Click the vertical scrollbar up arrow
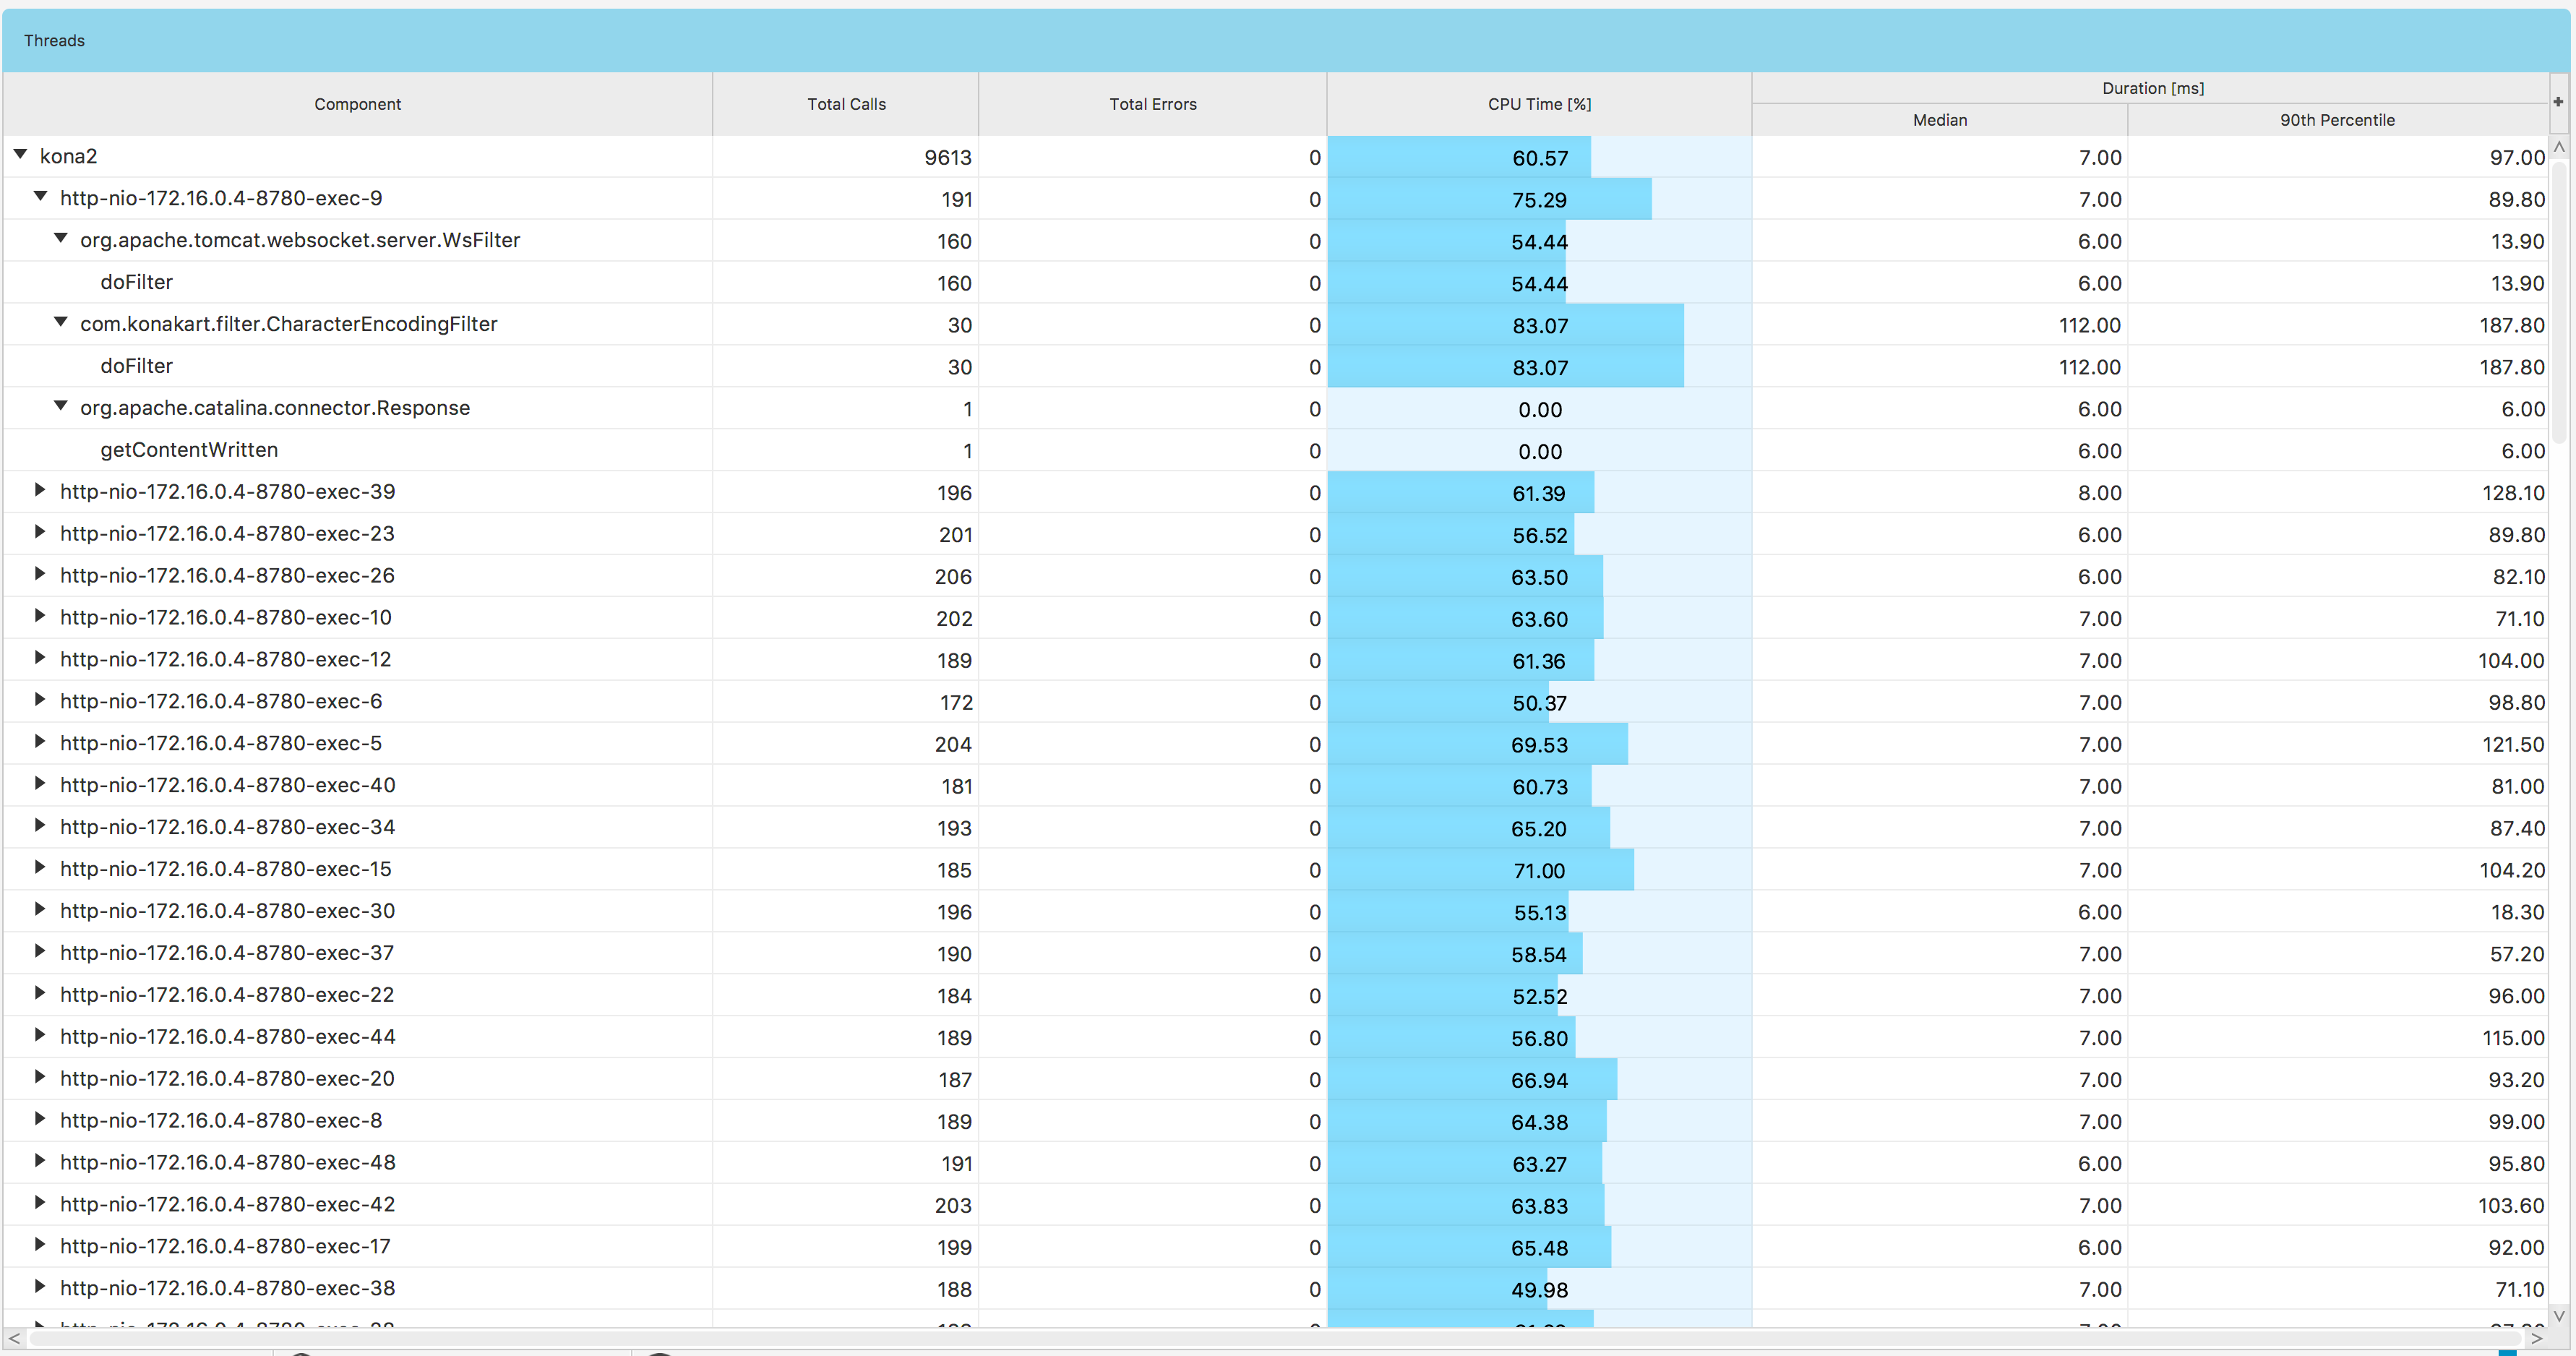 pos(2559,147)
